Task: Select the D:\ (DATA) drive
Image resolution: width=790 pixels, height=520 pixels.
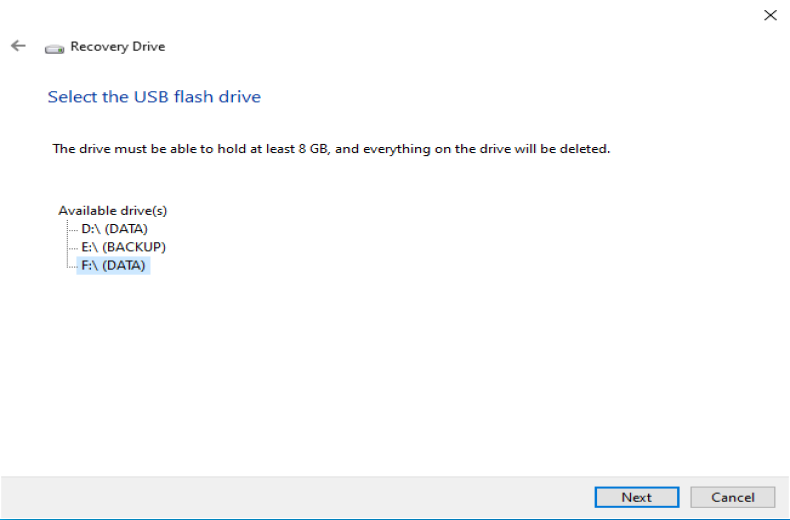Action: tap(114, 228)
